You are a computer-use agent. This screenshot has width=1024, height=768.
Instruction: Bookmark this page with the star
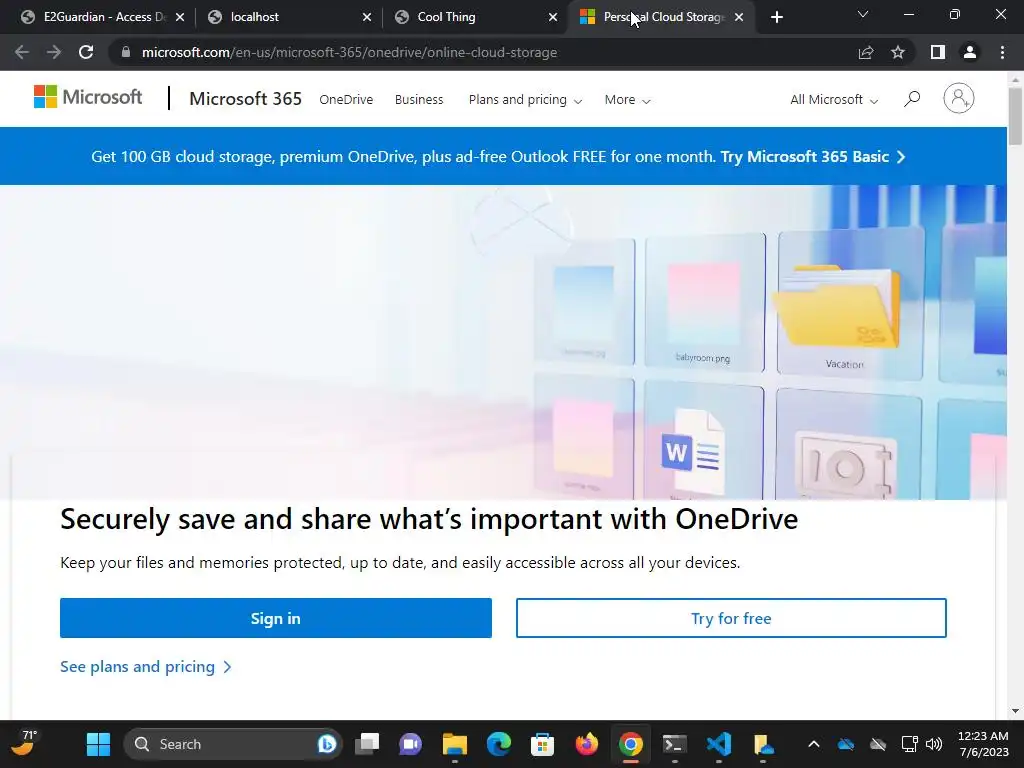[x=898, y=52]
